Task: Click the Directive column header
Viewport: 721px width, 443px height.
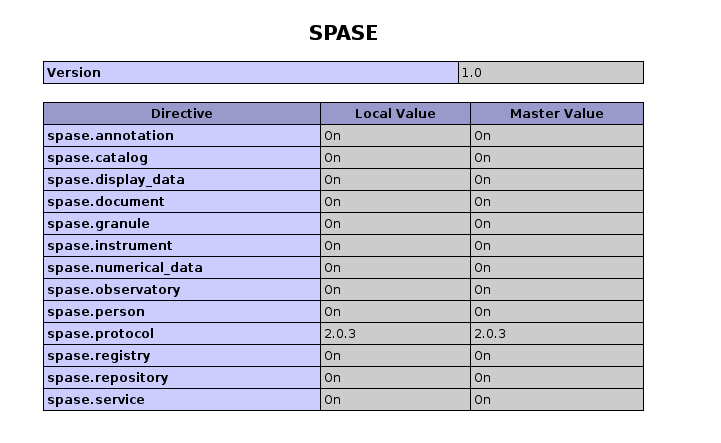Action: (x=181, y=113)
